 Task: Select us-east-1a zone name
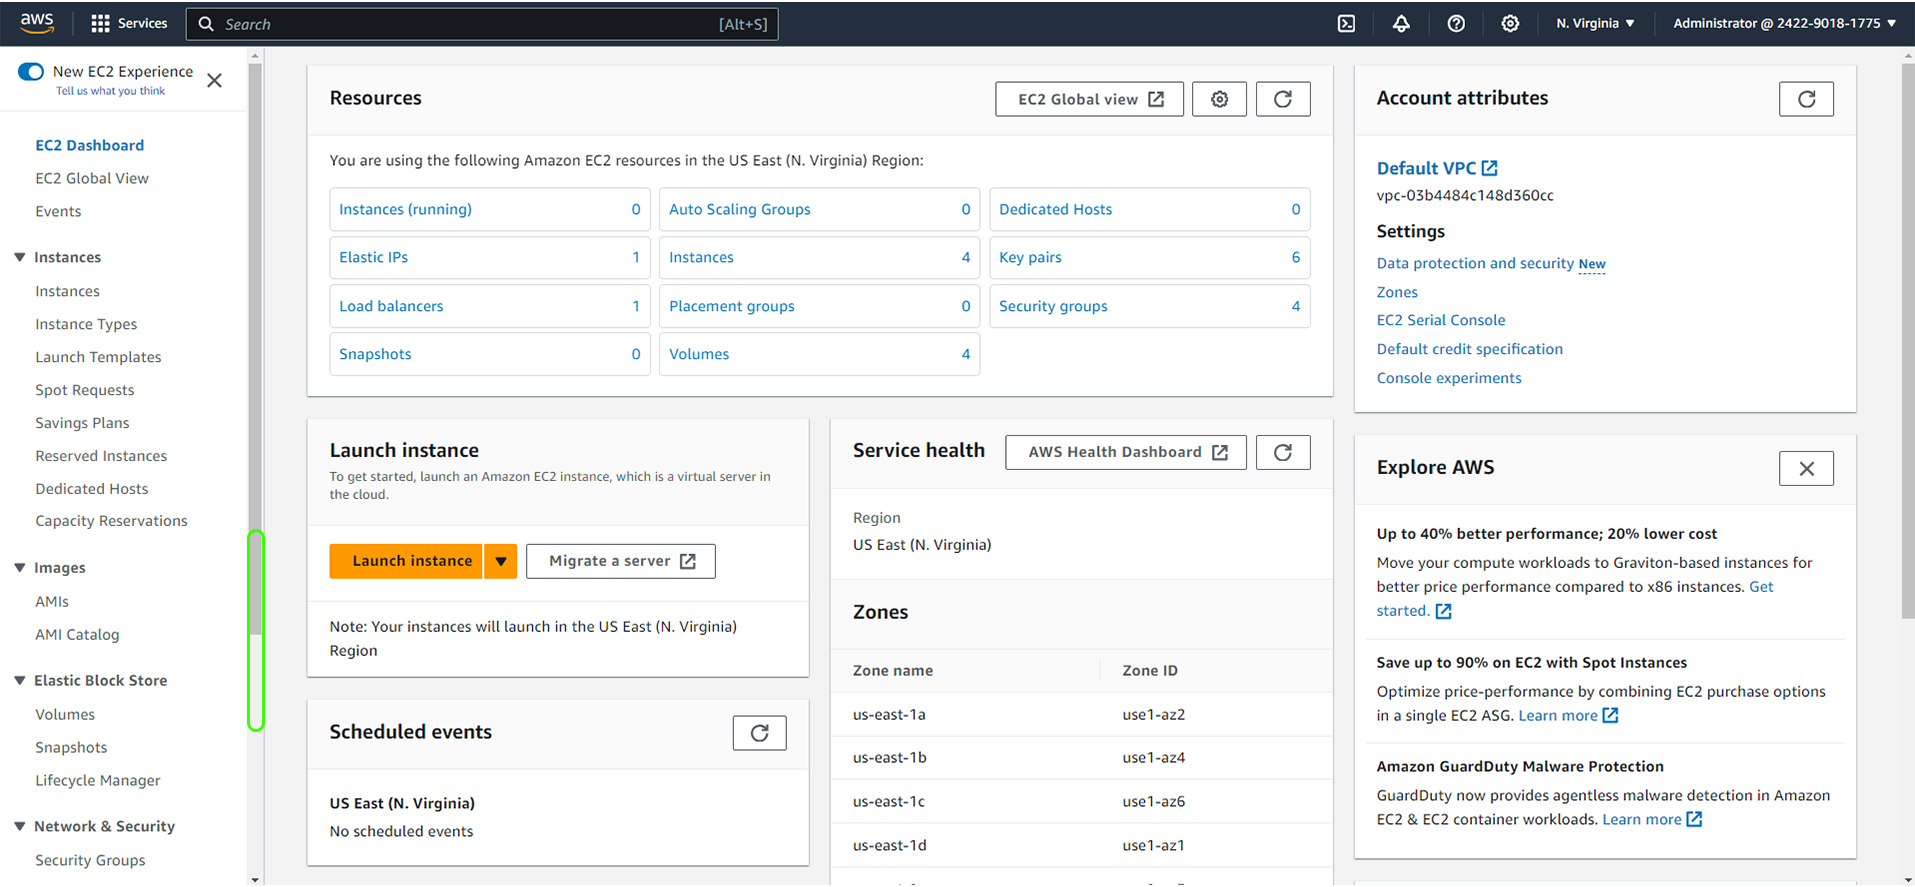click(x=889, y=714)
